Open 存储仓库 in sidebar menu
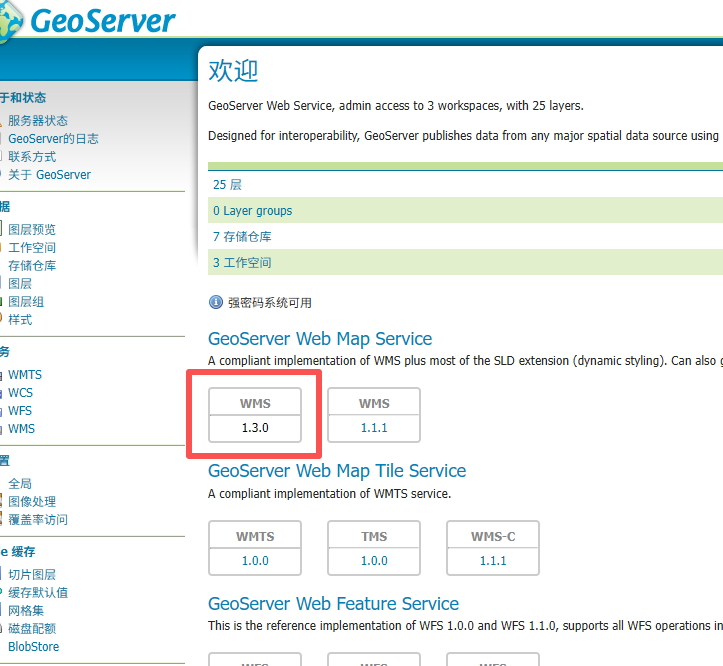Viewport: 723px width, 666px height. [x=32, y=266]
